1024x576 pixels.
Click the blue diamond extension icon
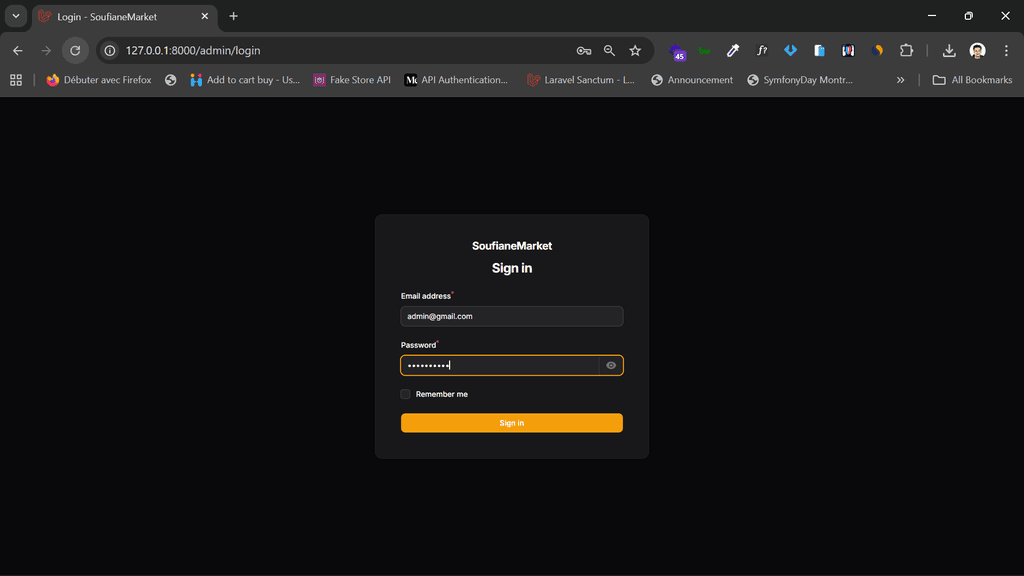(x=790, y=50)
